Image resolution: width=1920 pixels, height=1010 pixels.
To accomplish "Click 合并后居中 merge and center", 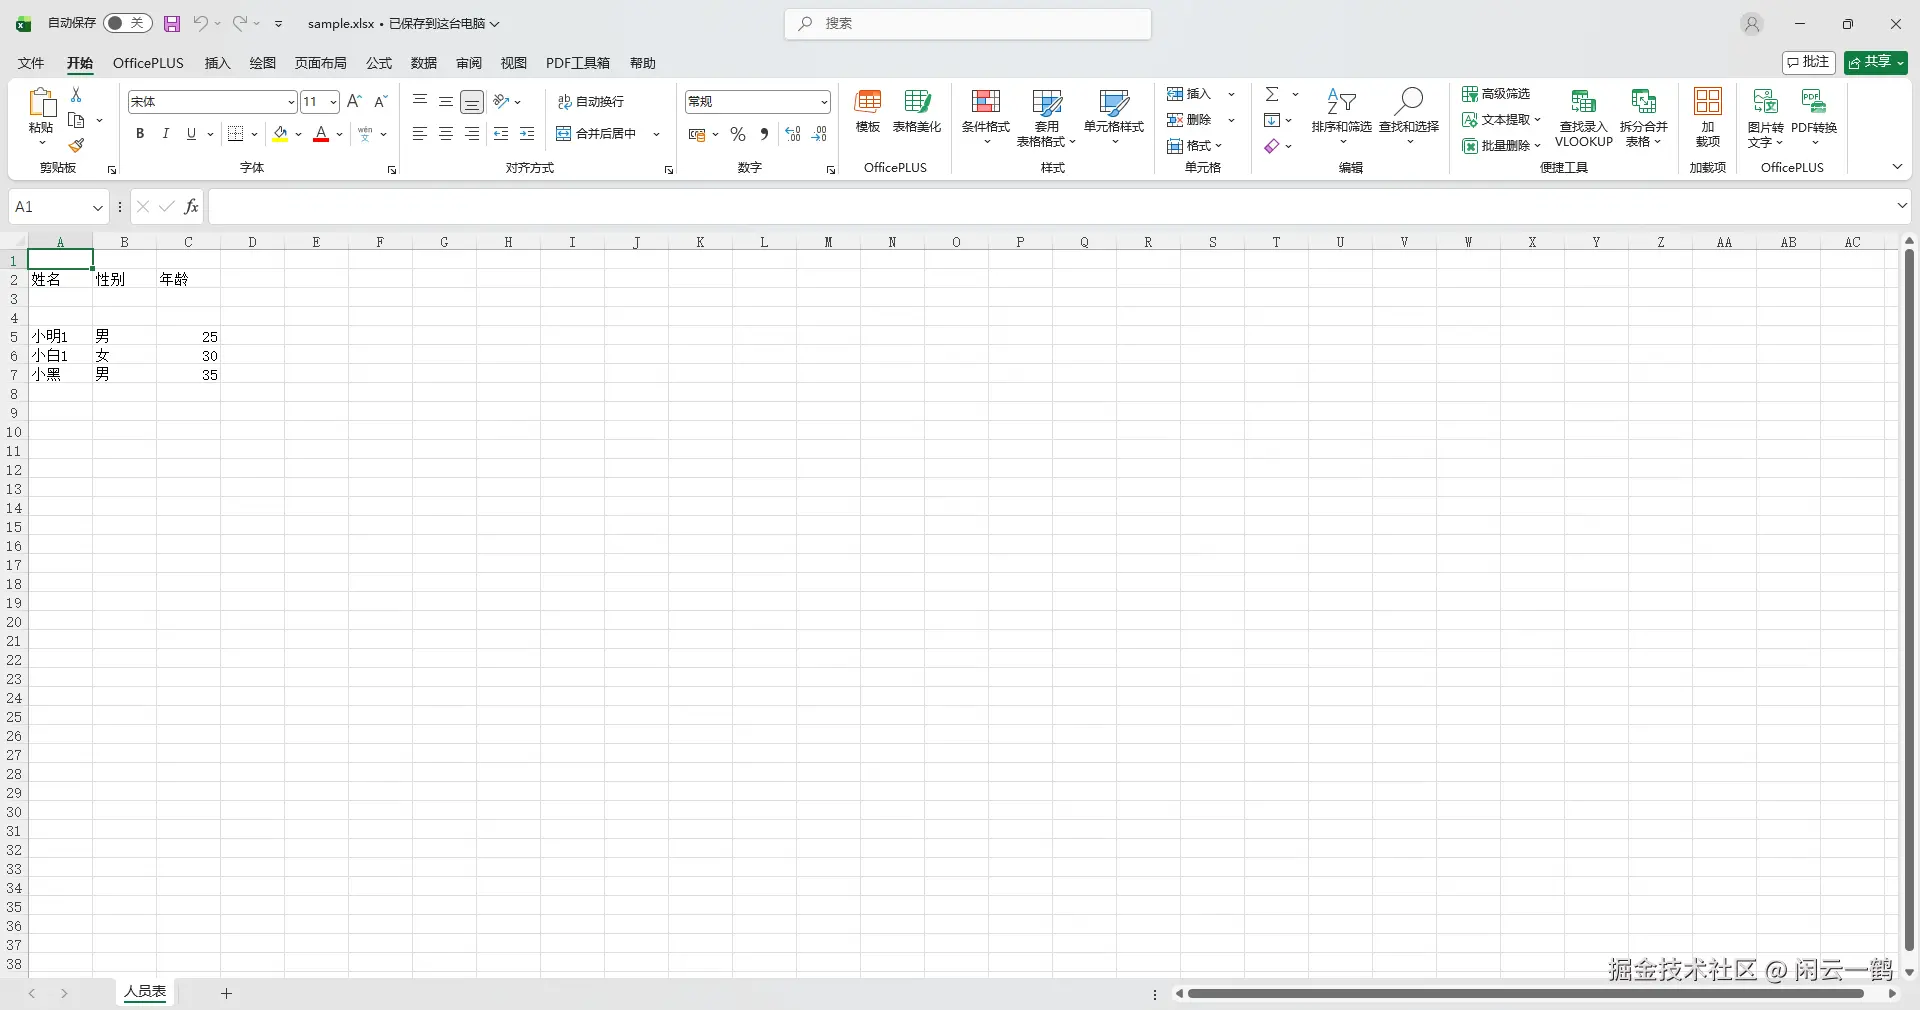I will (x=596, y=134).
